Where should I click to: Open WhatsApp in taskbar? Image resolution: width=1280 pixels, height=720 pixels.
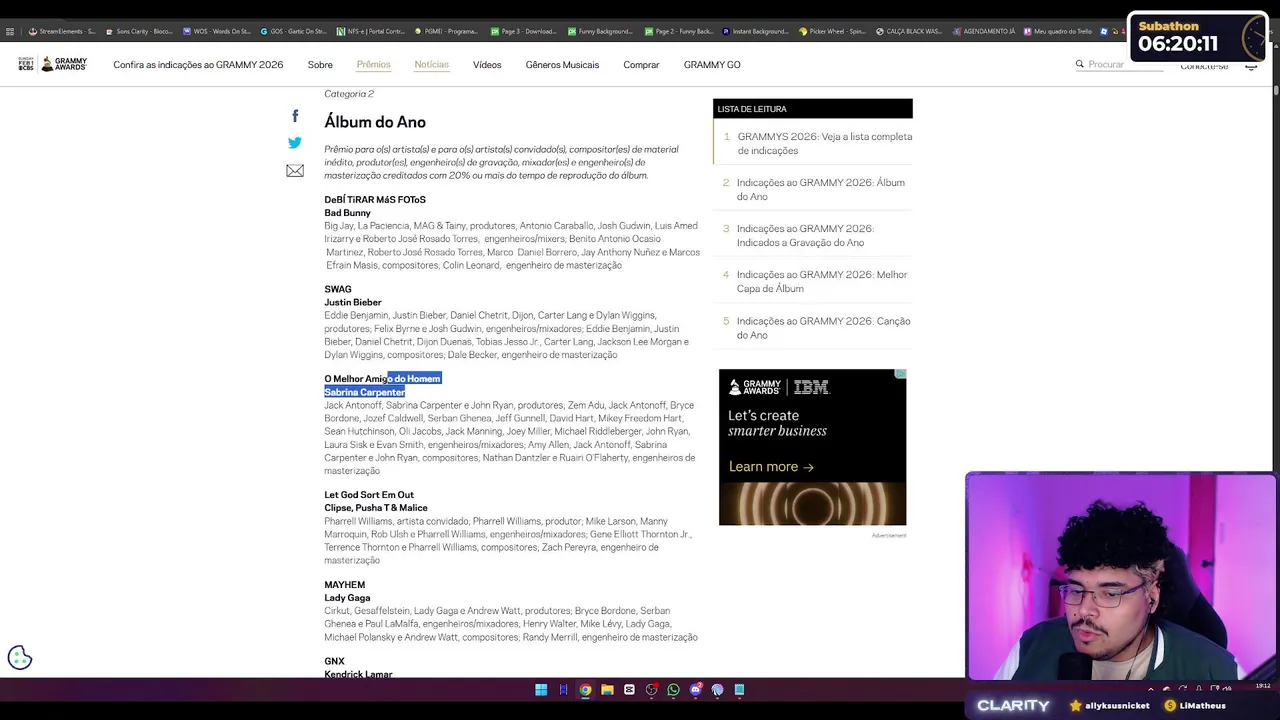[673, 690]
